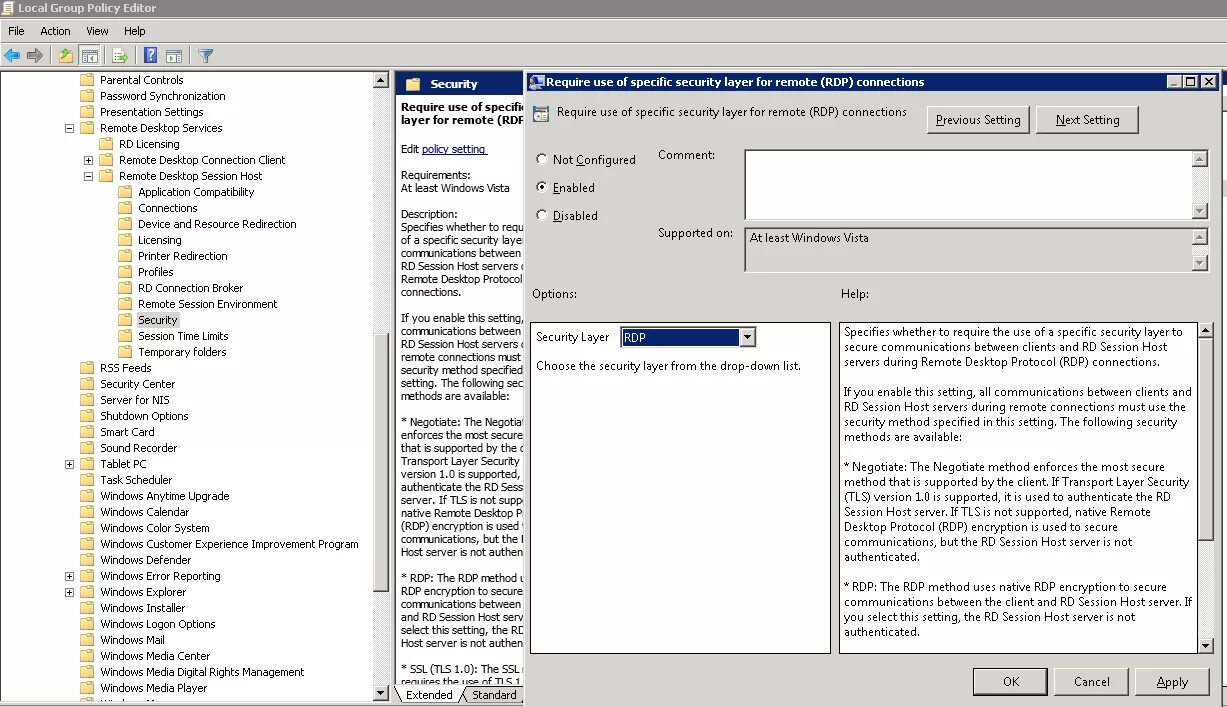Select the Enabled radio button
1227x707 pixels.
542,187
